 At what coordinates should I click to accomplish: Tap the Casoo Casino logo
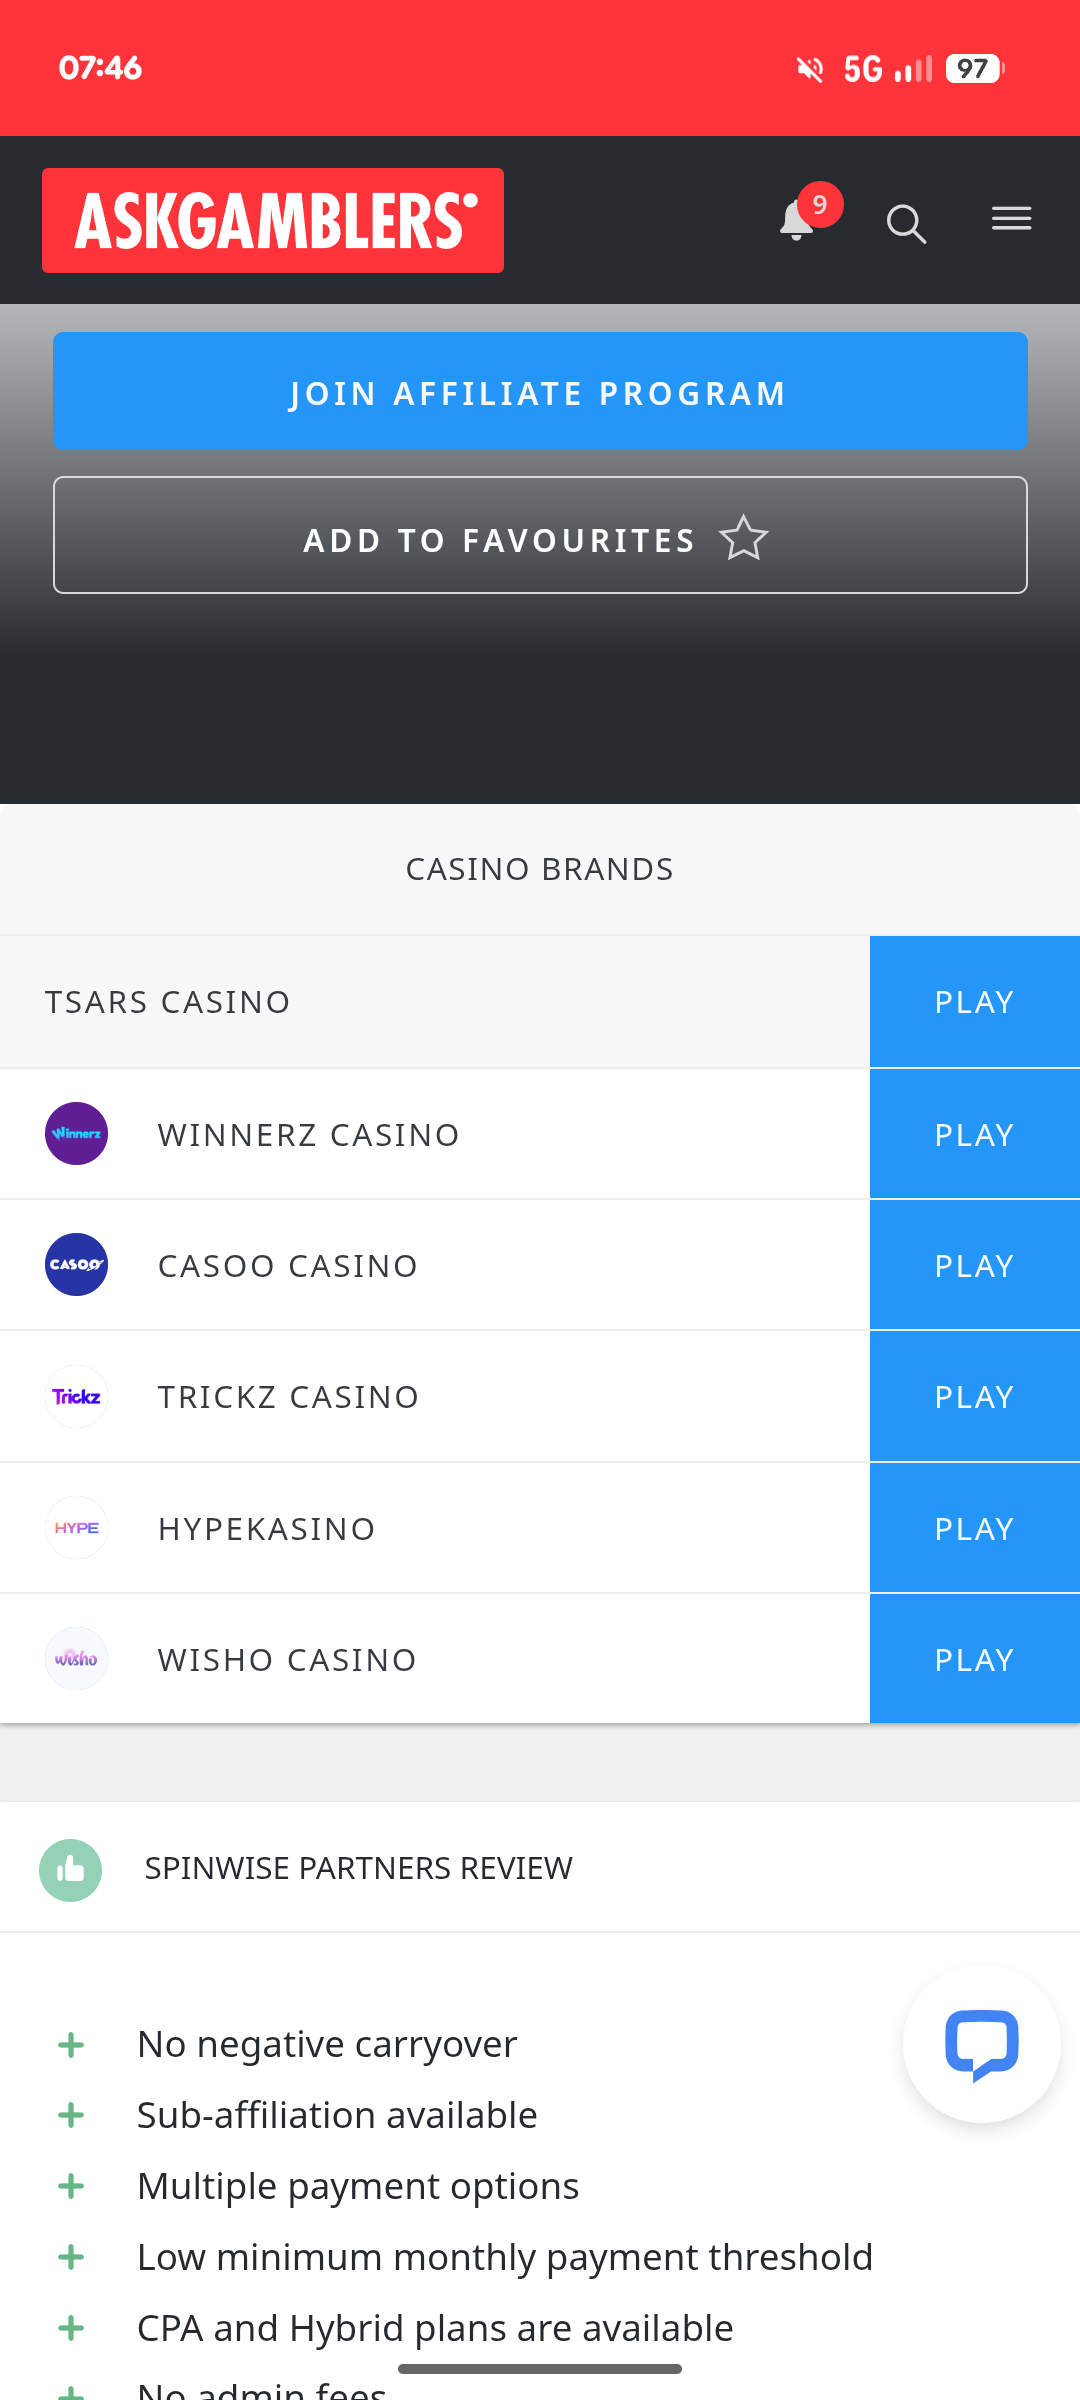point(77,1265)
